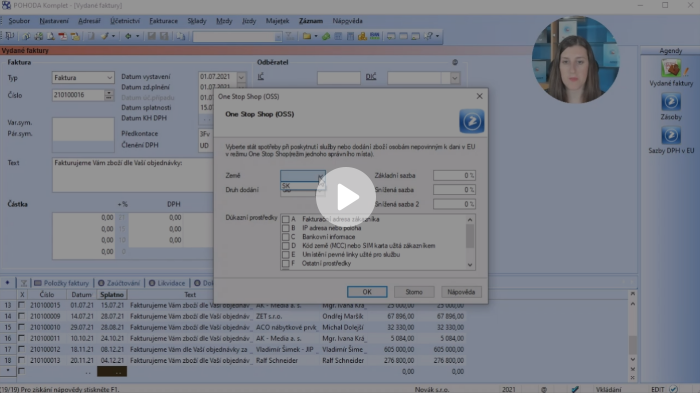Play the video overlay
The width and height of the screenshot is (700, 393).
click(x=346, y=197)
